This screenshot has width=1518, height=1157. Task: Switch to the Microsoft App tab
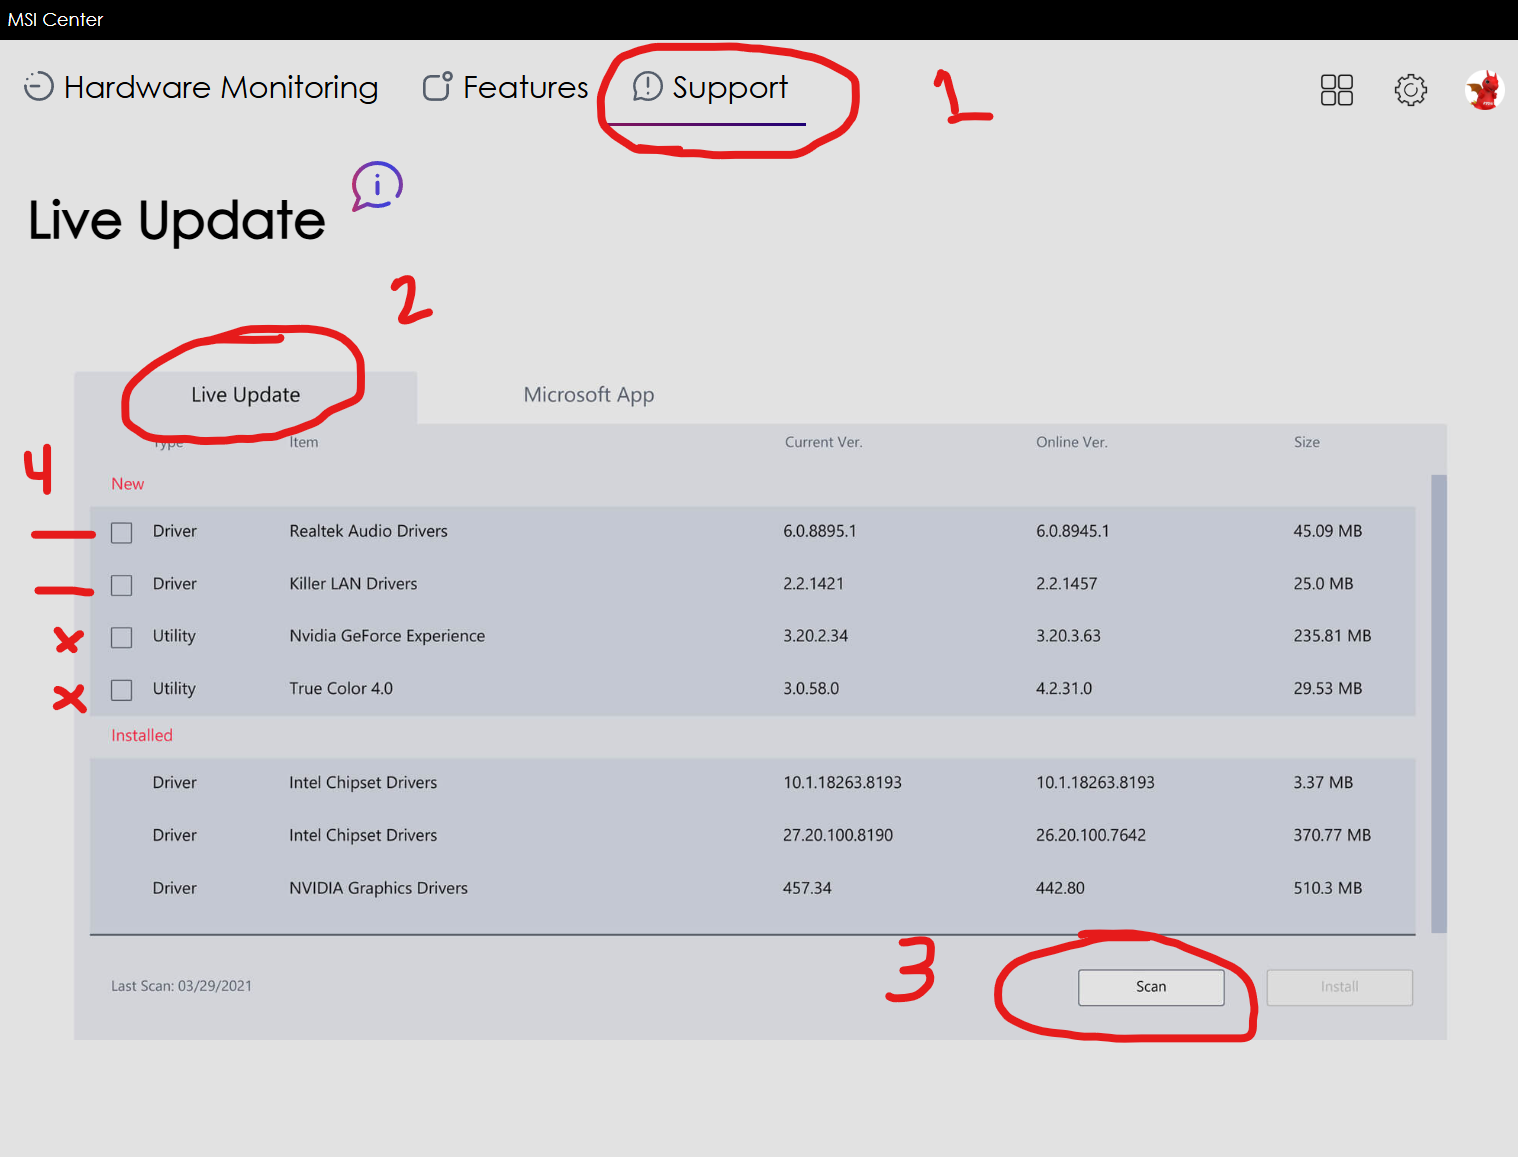click(x=588, y=395)
